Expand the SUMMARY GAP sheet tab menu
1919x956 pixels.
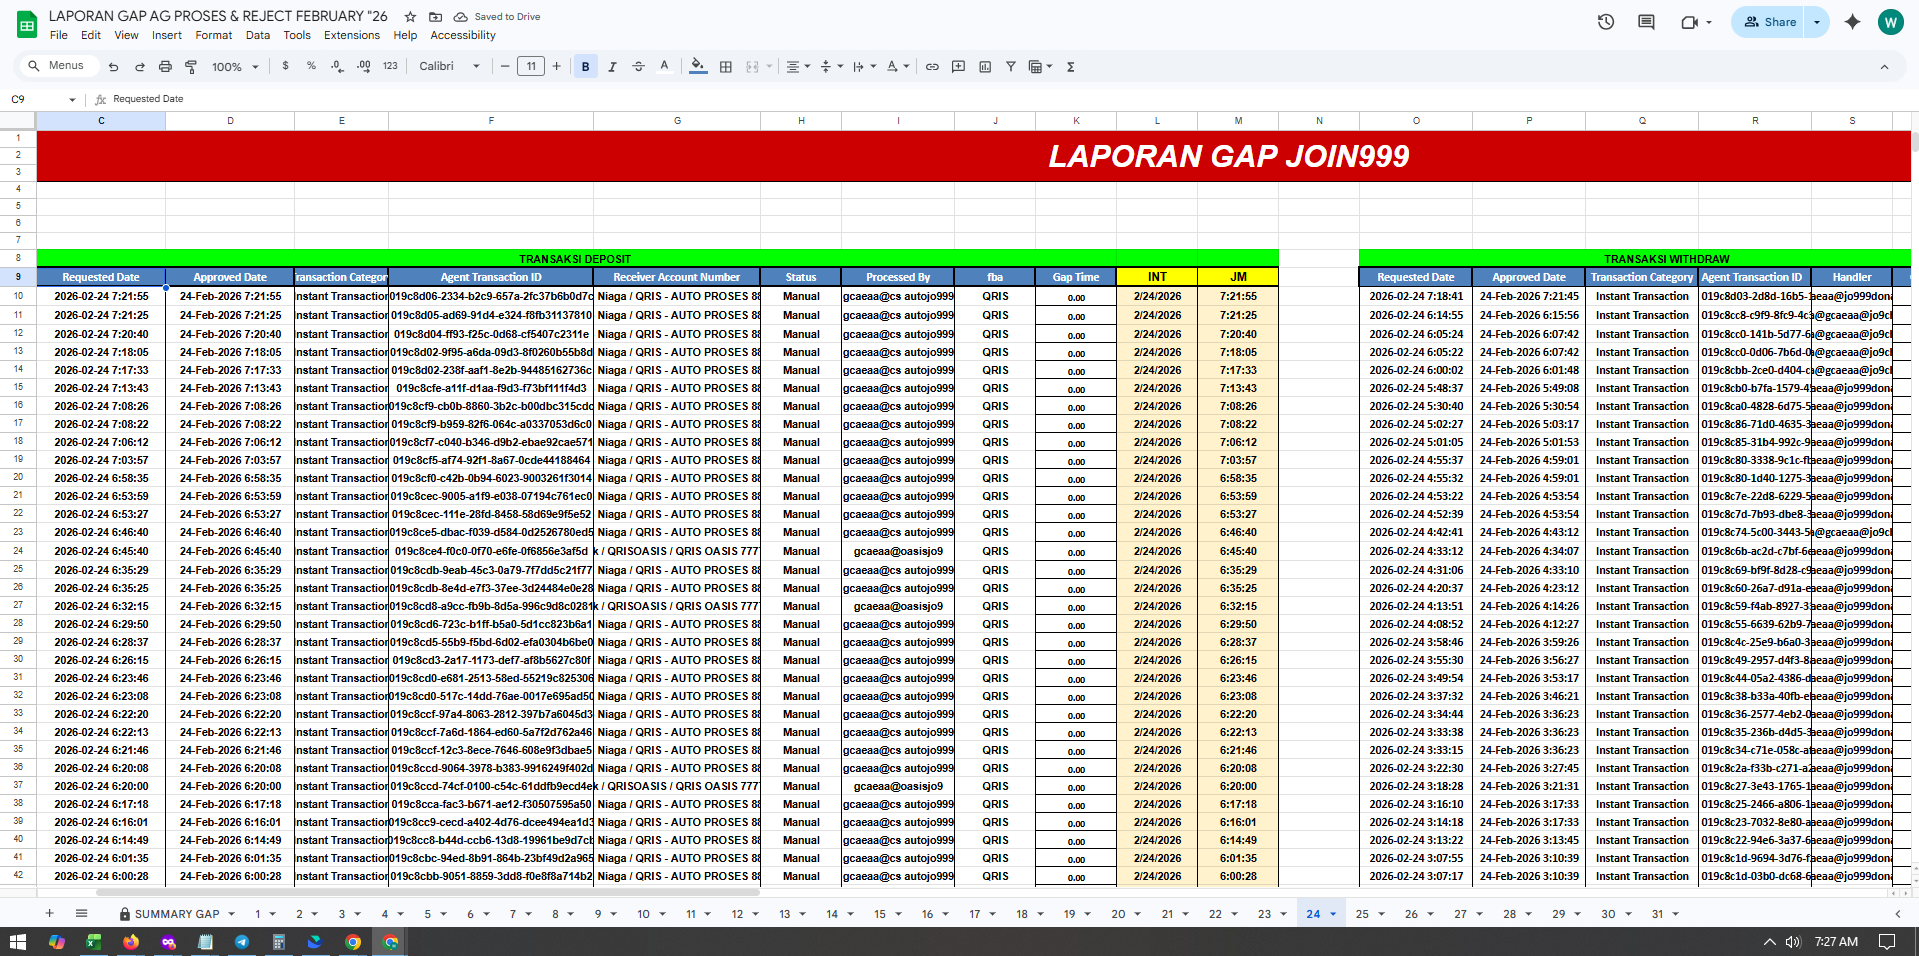click(231, 914)
